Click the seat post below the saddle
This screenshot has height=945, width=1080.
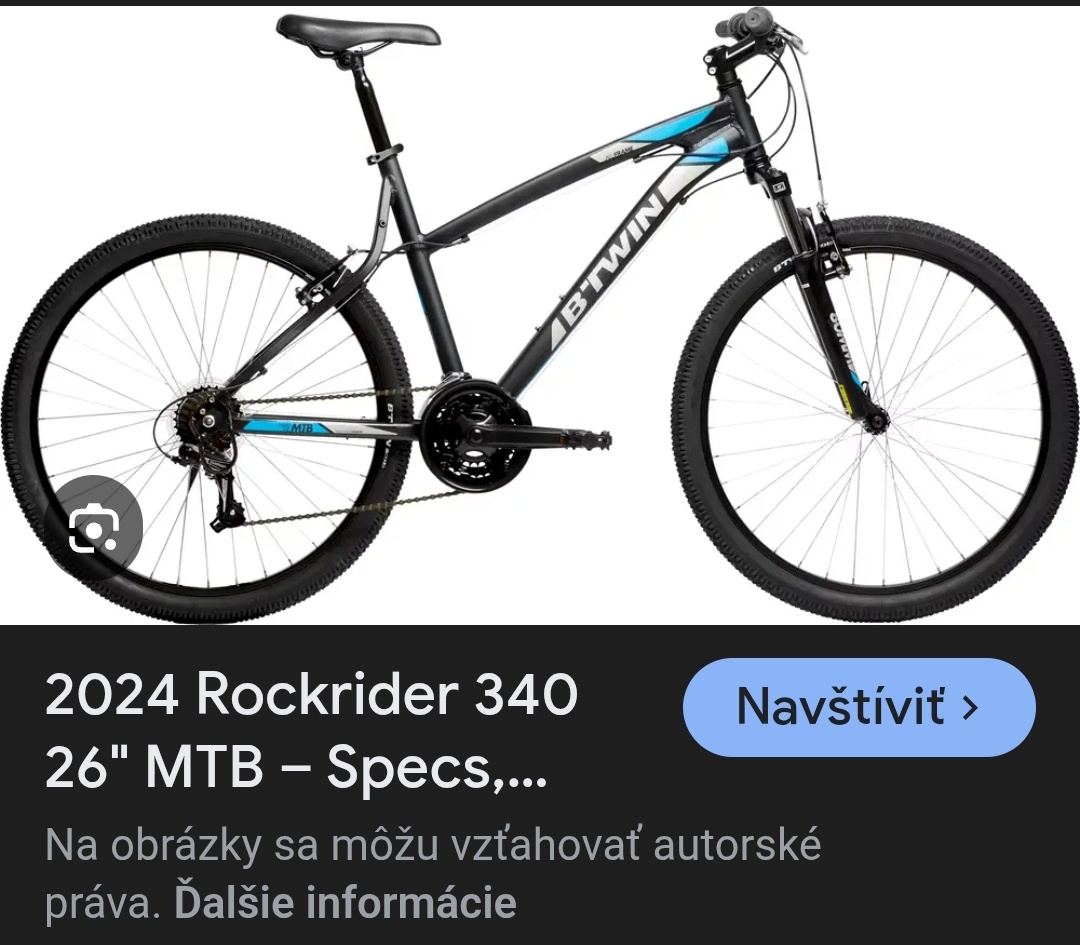point(374,103)
